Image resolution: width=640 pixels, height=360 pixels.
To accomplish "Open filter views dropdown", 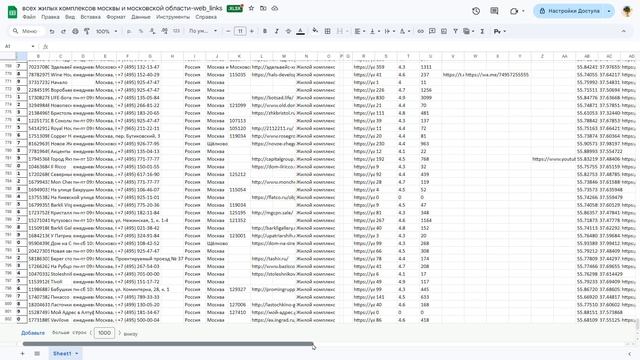I will pyautogui.click(x=469, y=31).
